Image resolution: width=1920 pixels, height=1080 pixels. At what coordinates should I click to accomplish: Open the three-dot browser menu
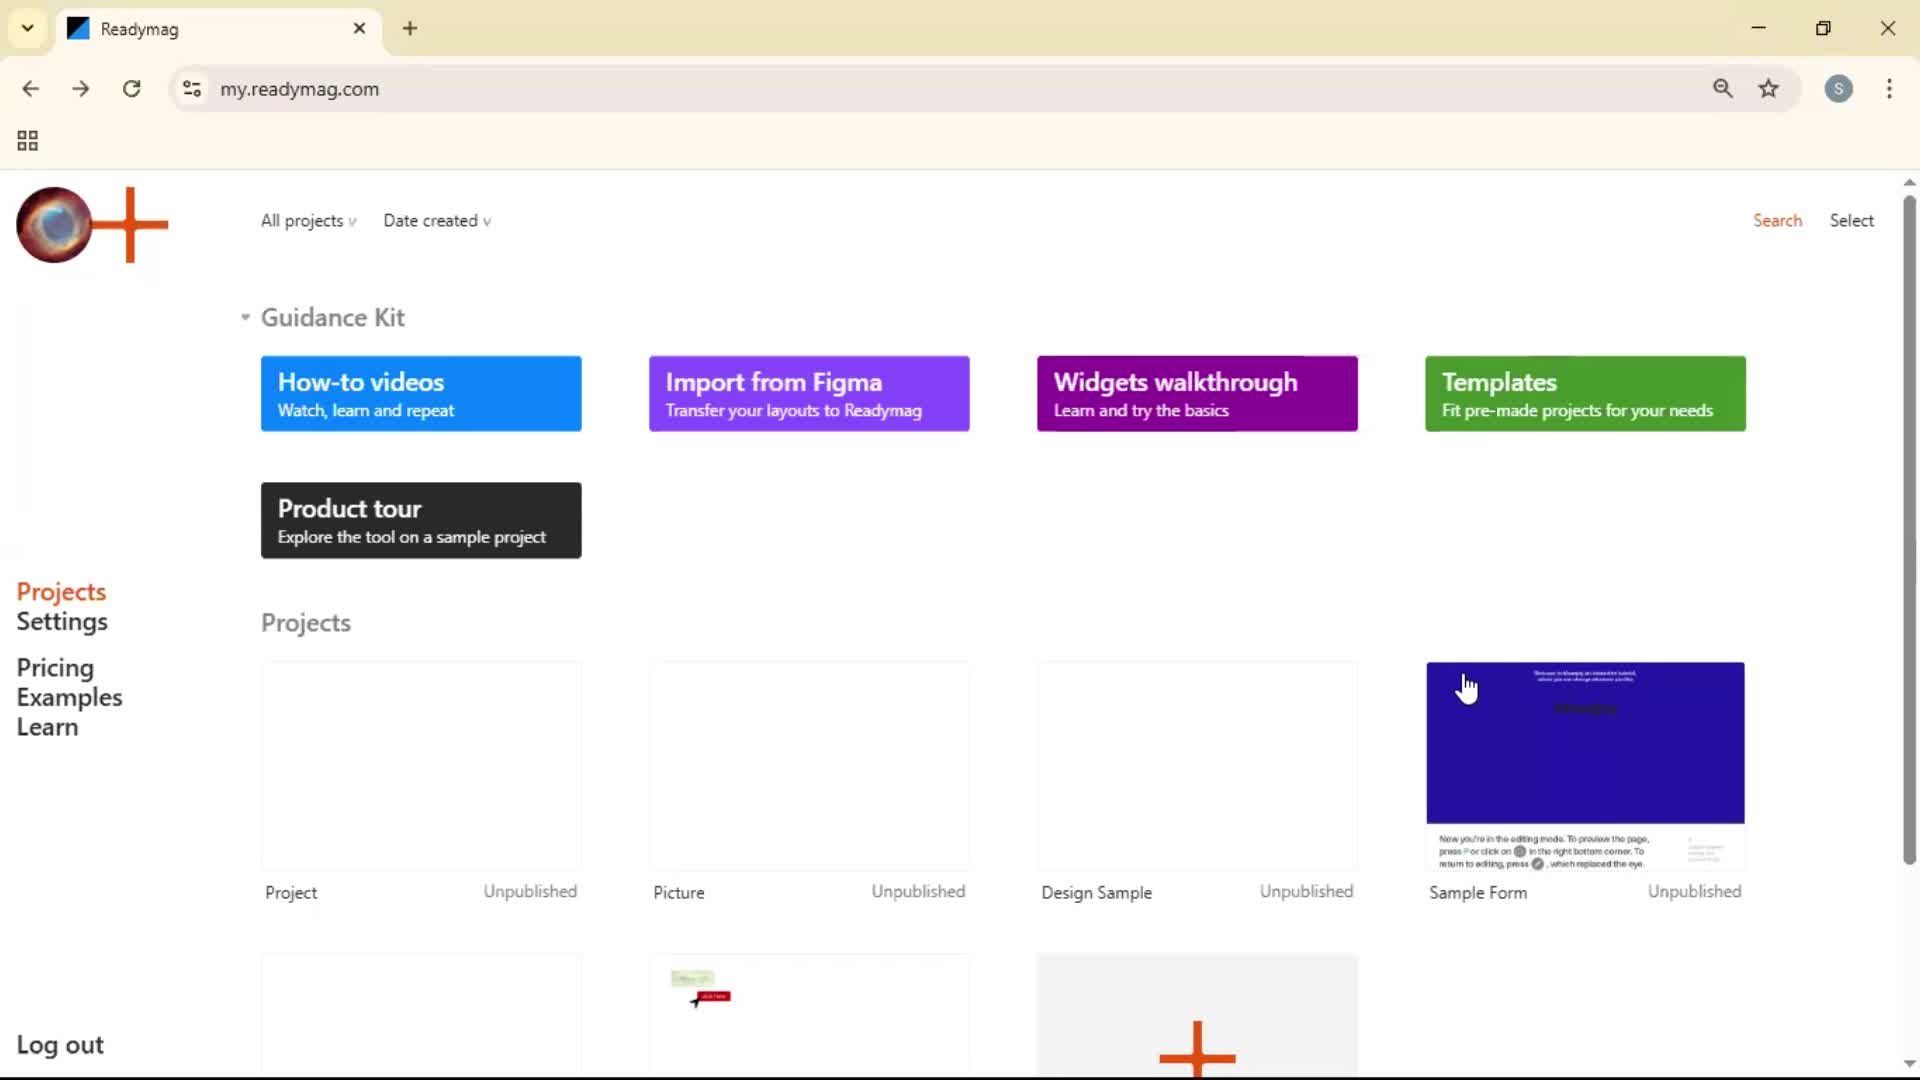coord(1890,89)
